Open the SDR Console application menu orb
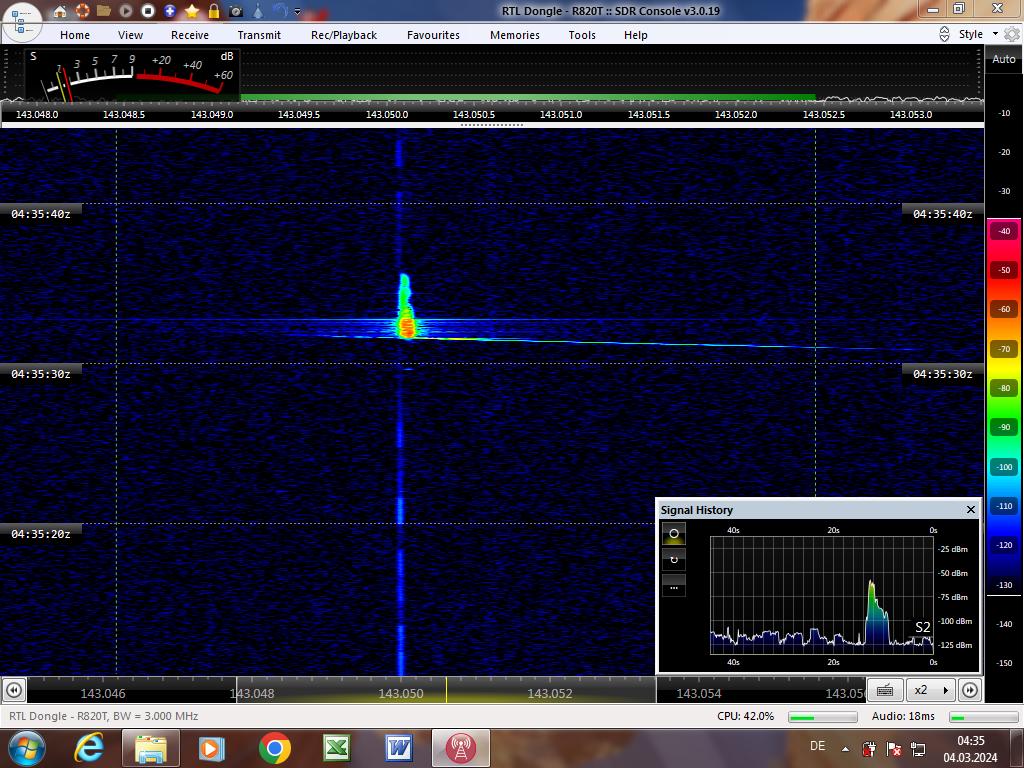The height and width of the screenshot is (768, 1024). pos(22,24)
